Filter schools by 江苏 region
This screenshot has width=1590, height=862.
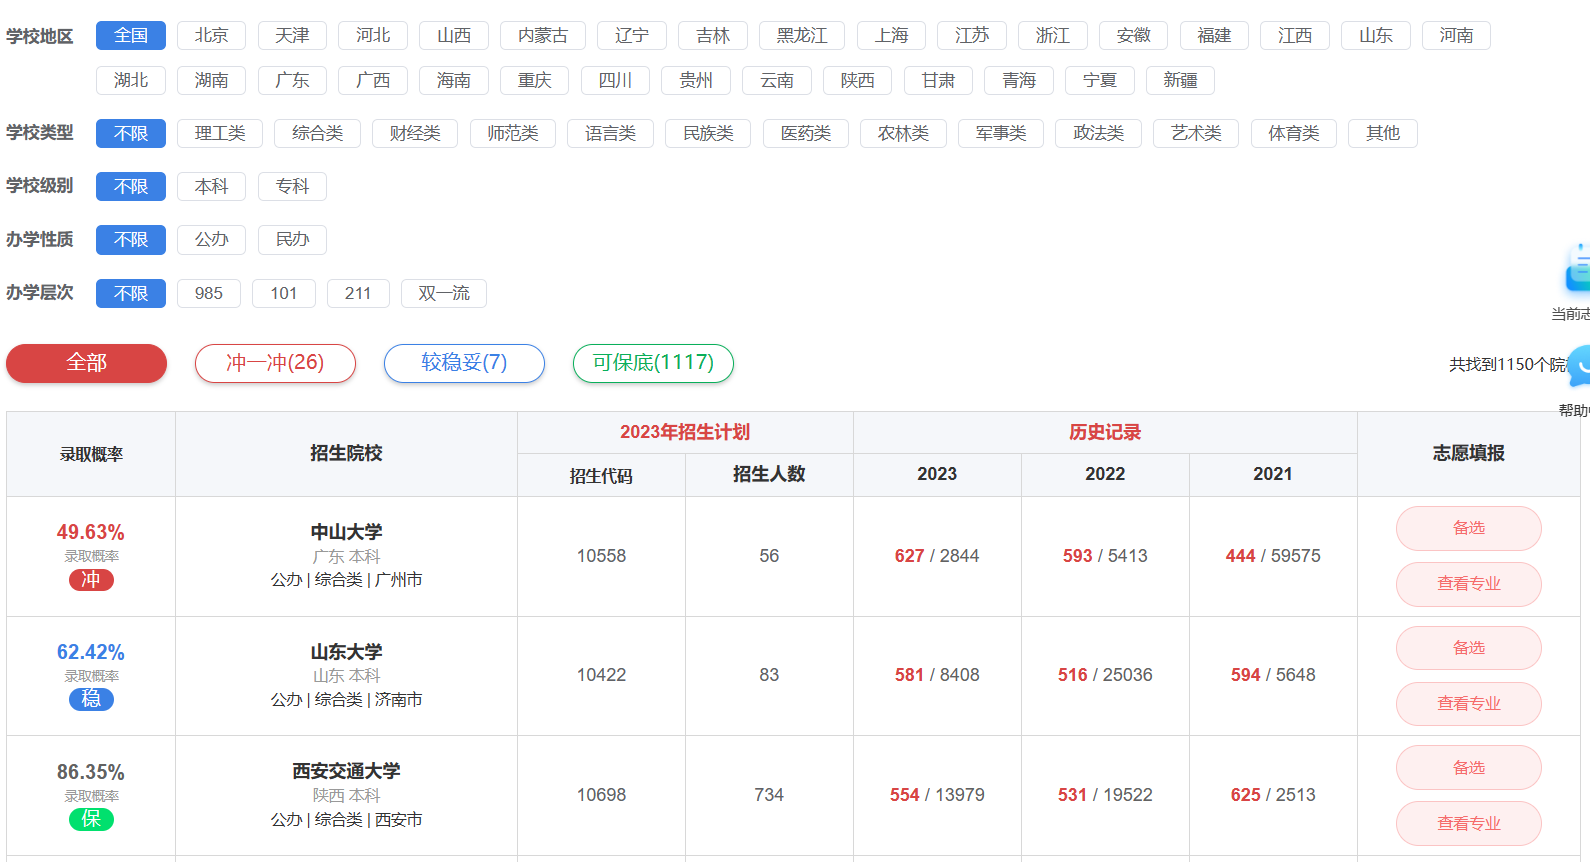pyautogui.click(x=972, y=36)
